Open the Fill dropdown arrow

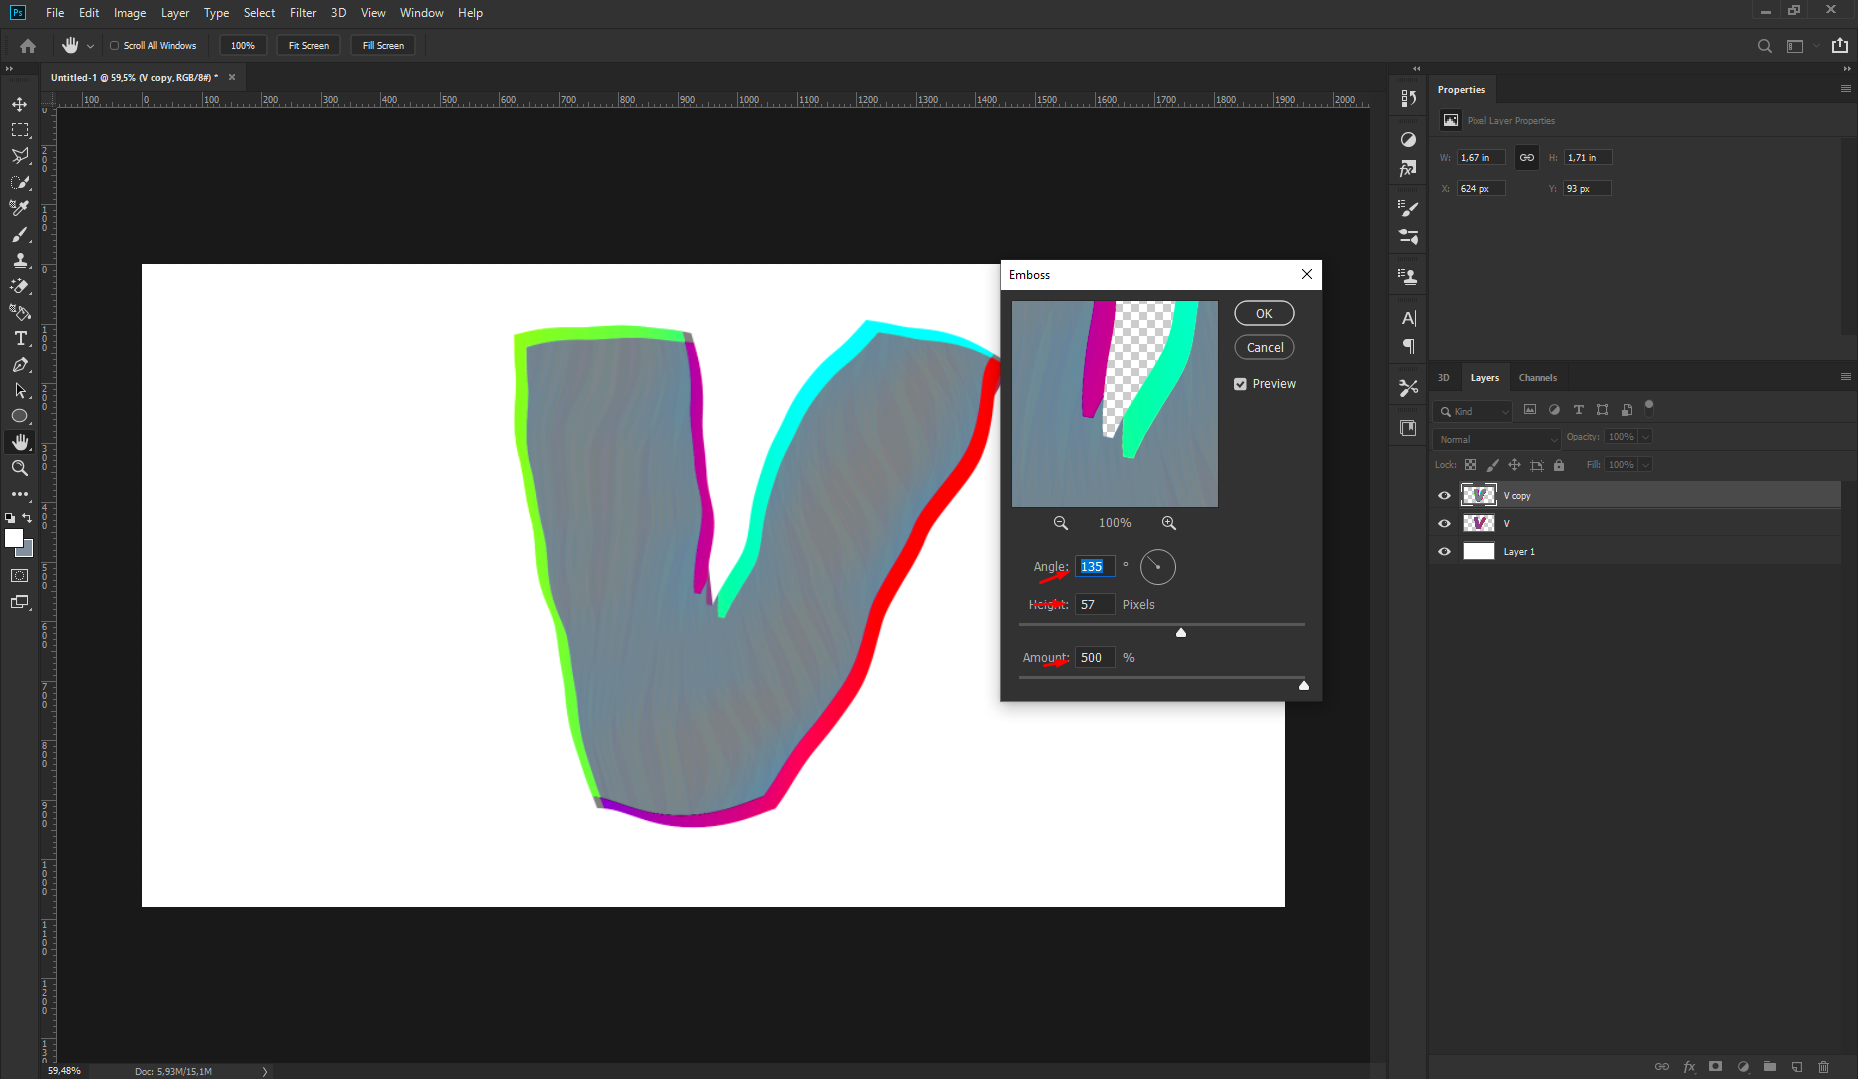click(x=1646, y=465)
